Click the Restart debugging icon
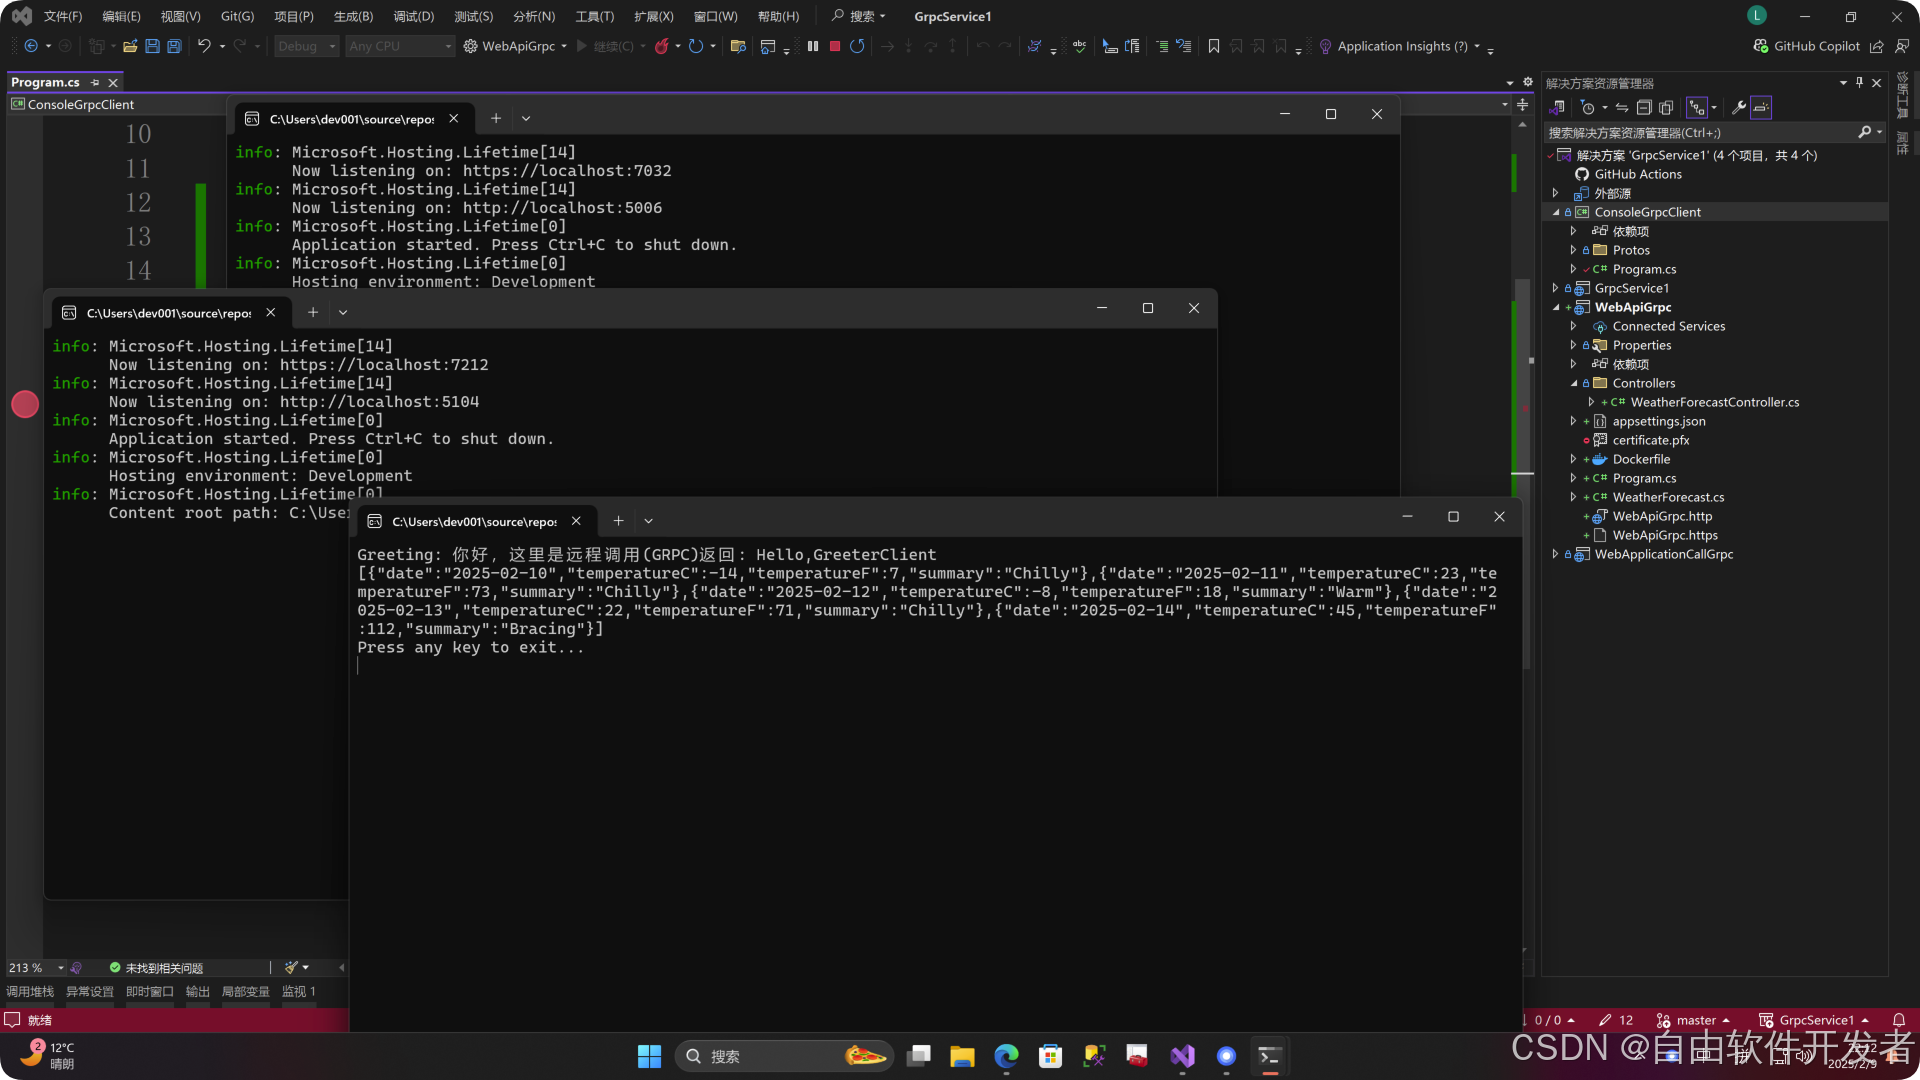This screenshot has width=1920, height=1080. click(x=857, y=46)
